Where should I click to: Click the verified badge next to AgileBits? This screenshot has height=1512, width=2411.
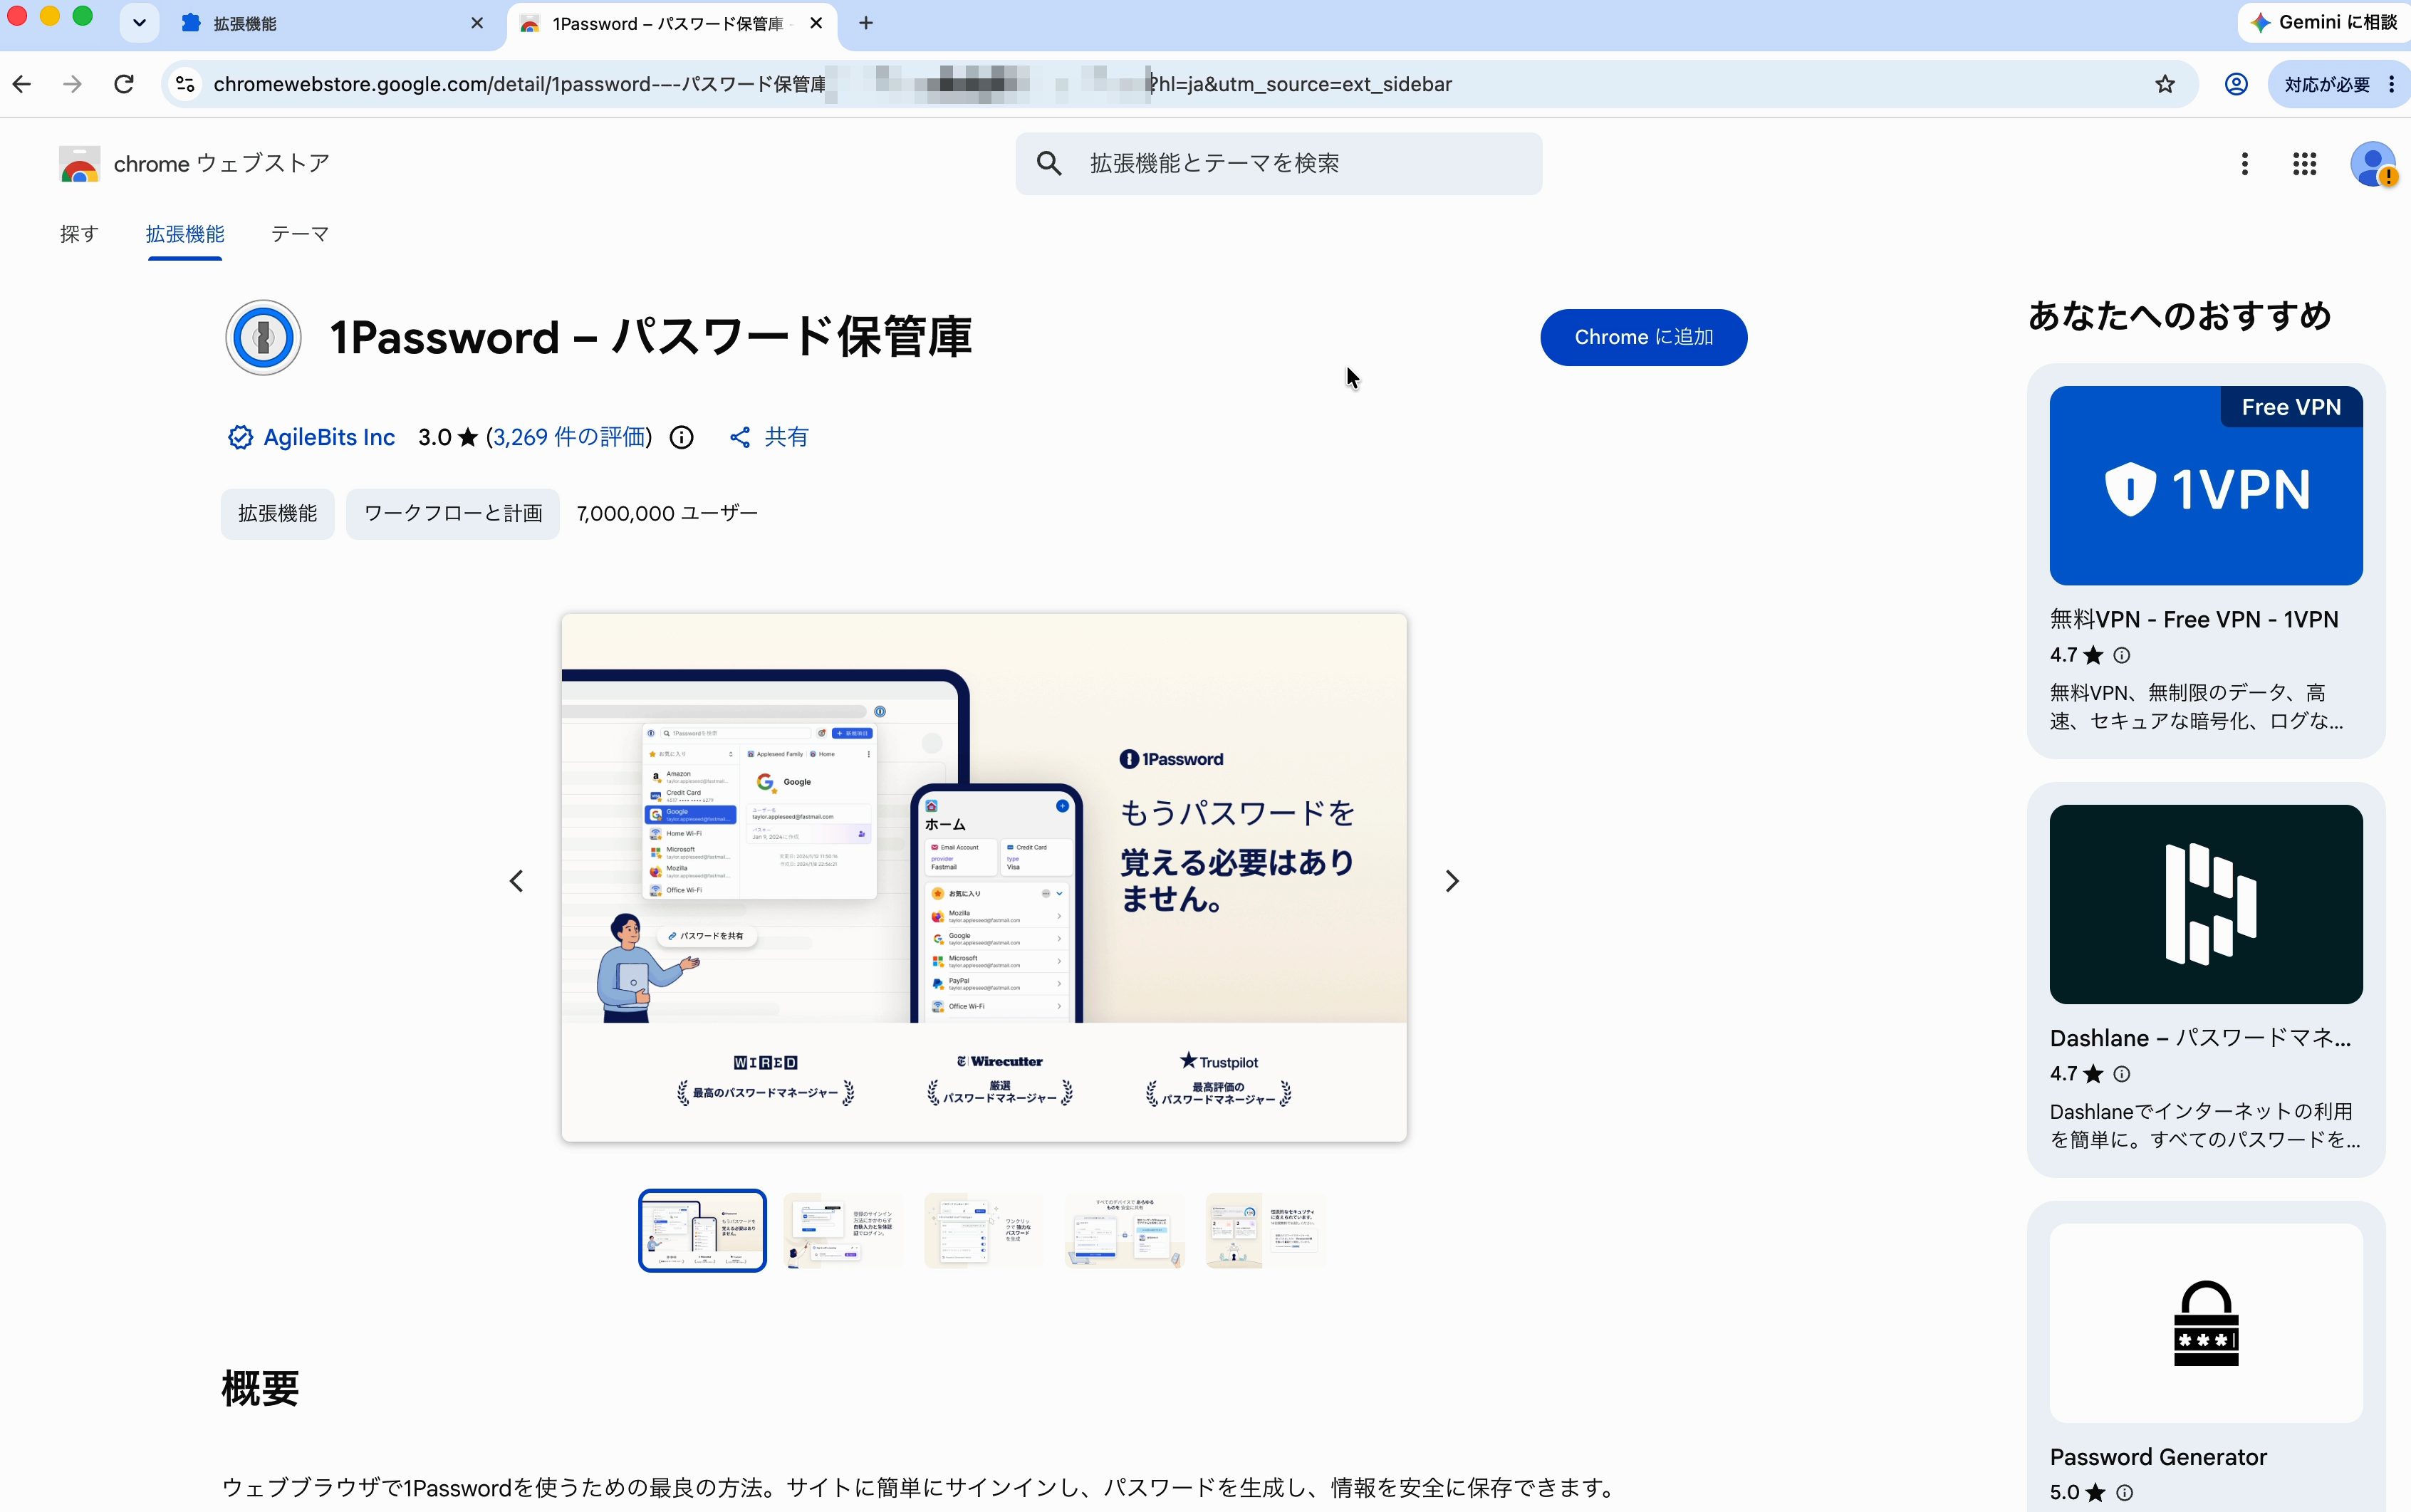point(240,437)
